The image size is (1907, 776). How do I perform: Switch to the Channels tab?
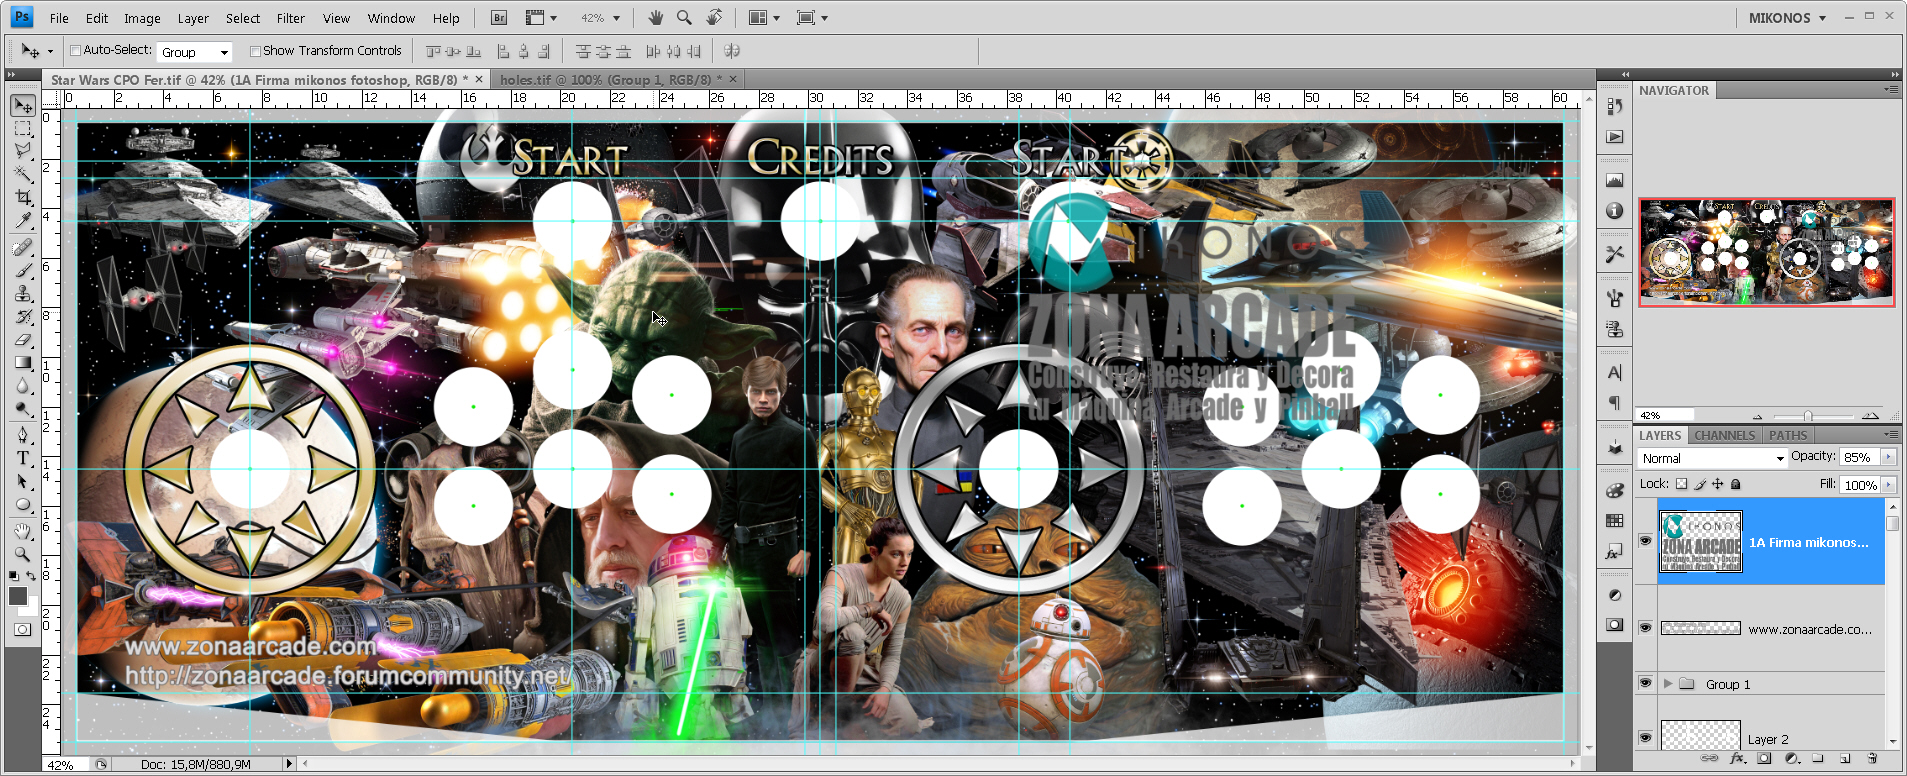click(x=1724, y=435)
